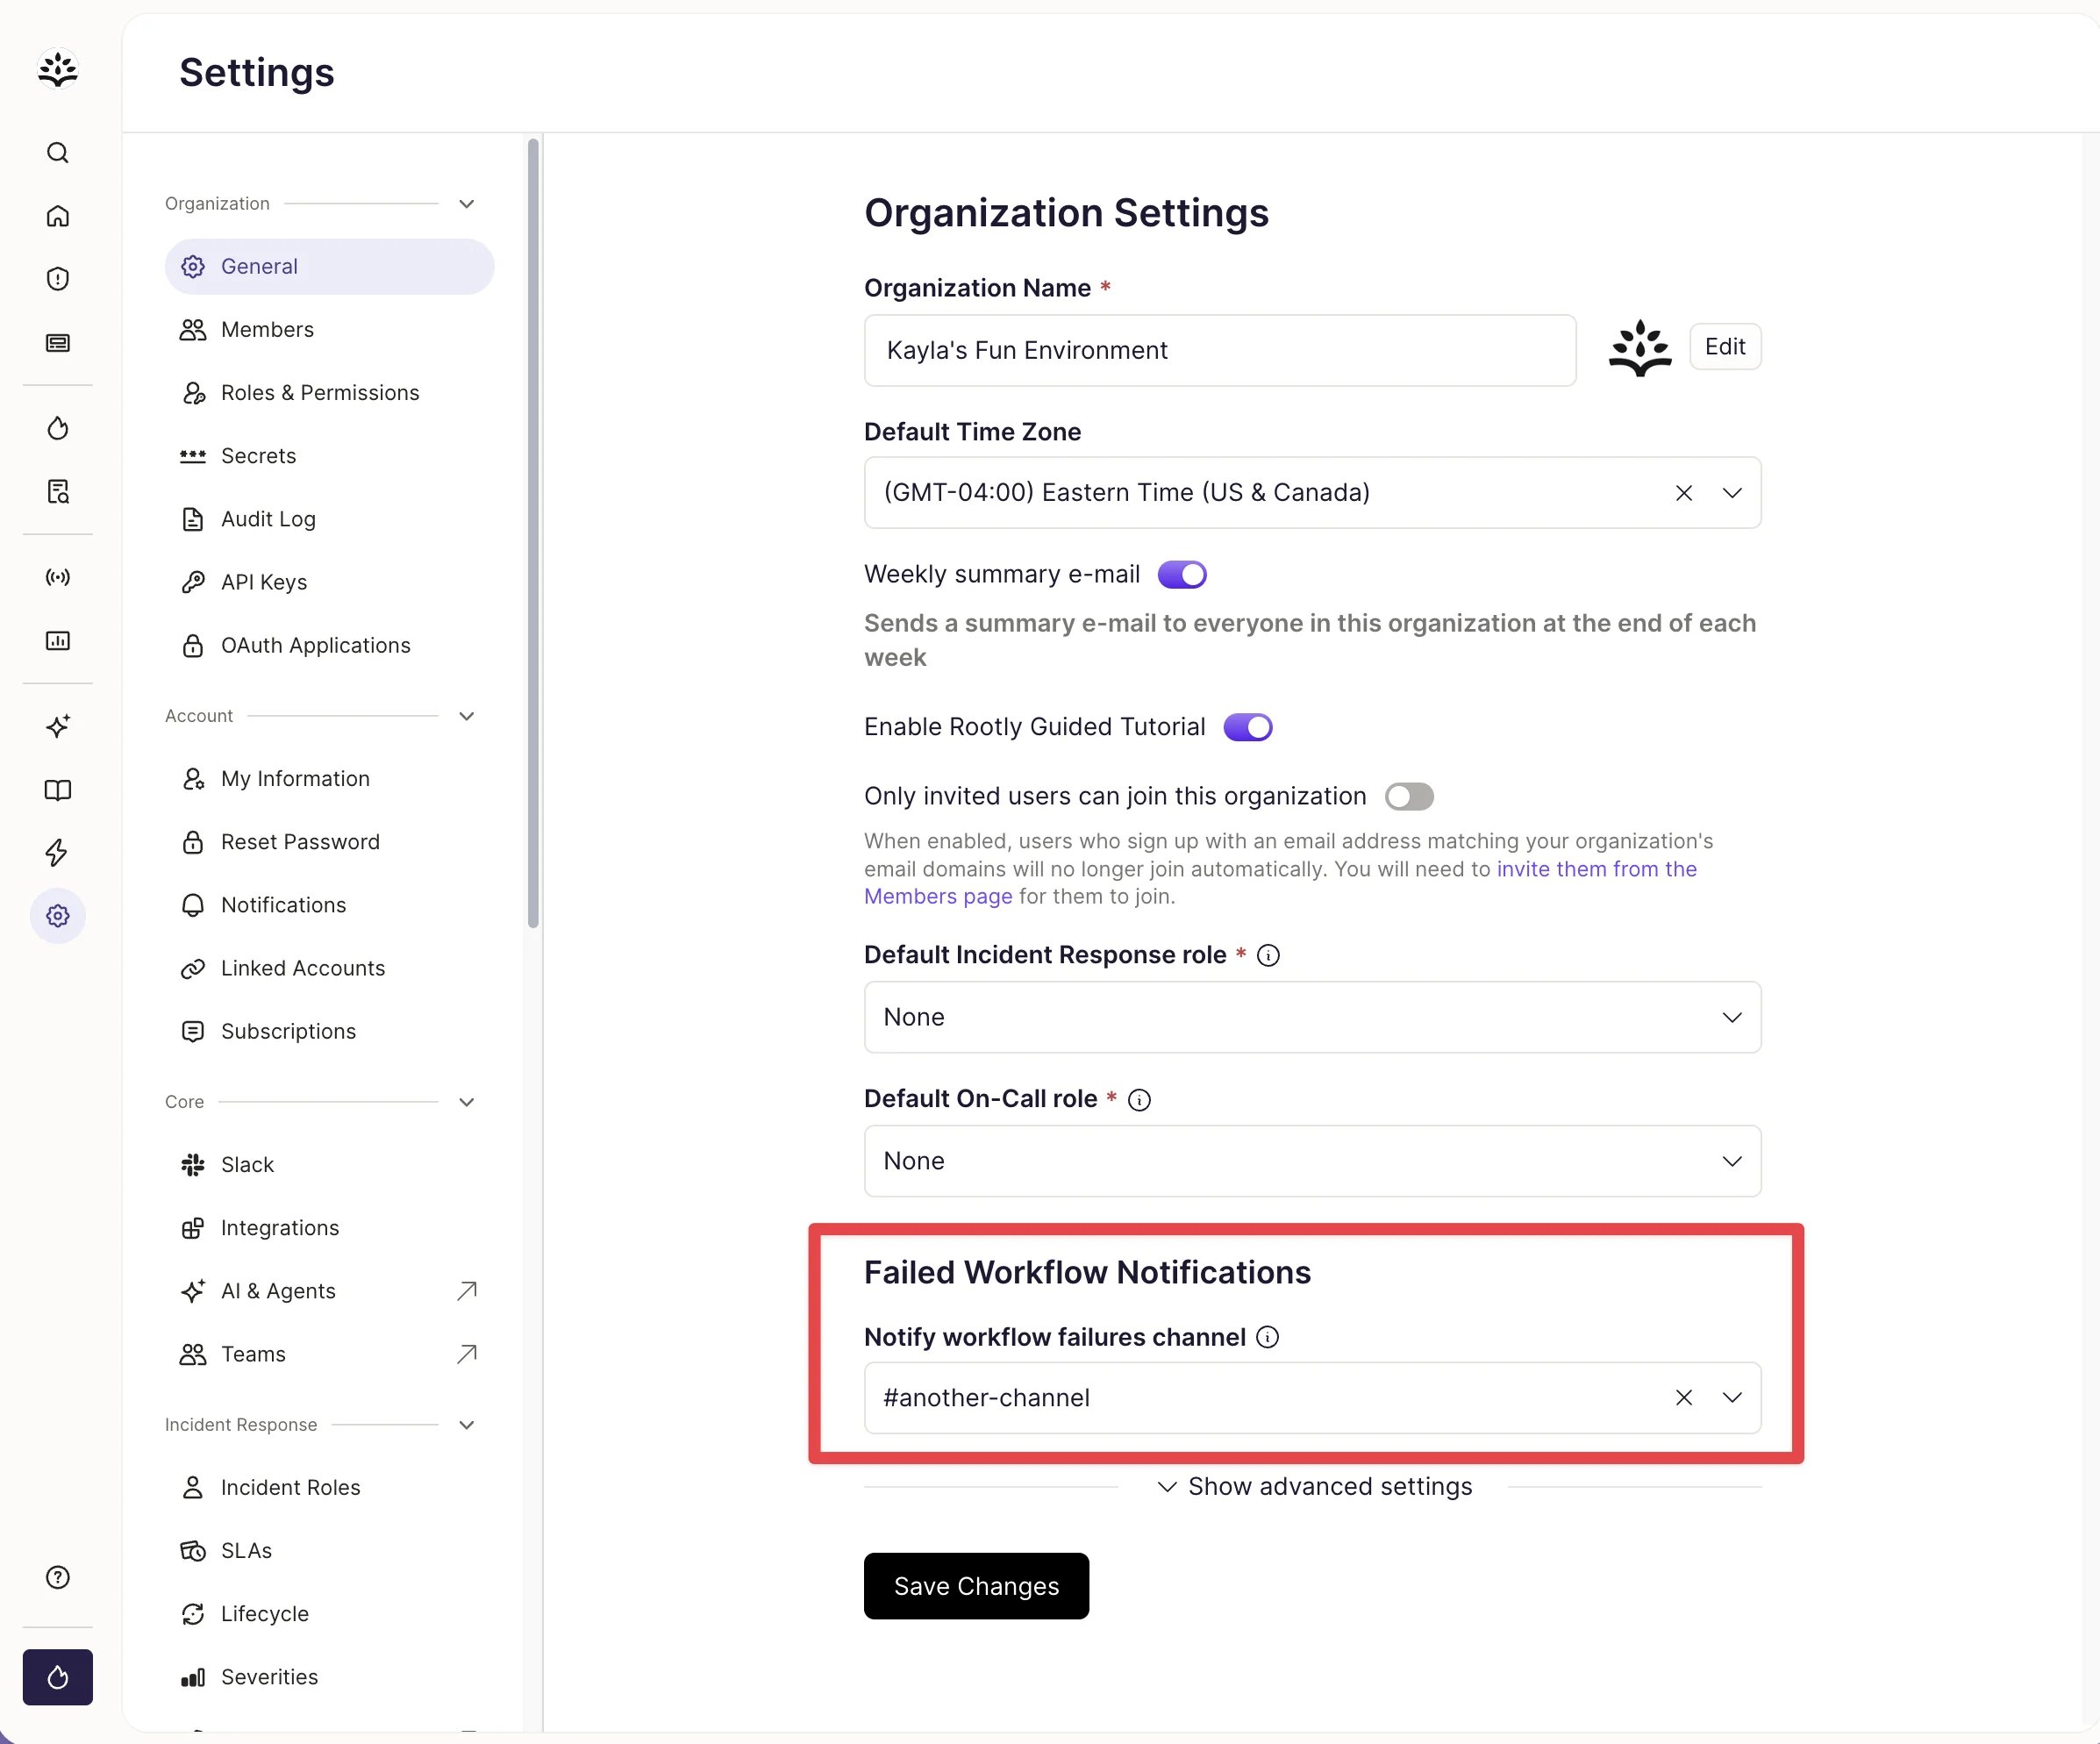Image resolution: width=2100 pixels, height=1744 pixels.
Task: Click the Organization Name input field
Action: pyautogui.click(x=1220, y=351)
